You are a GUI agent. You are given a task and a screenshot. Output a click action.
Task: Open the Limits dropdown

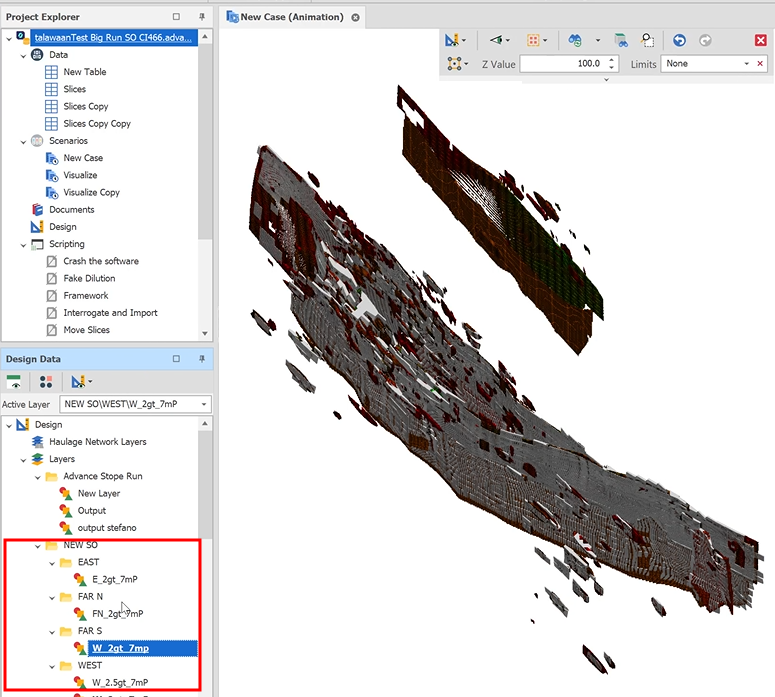coord(746,64)
